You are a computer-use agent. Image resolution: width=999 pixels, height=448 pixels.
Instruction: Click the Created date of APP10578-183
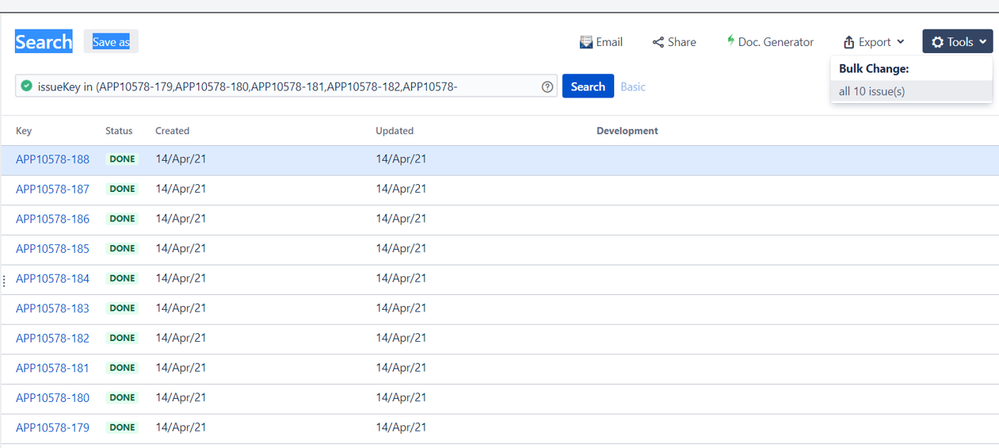[181, 308]
